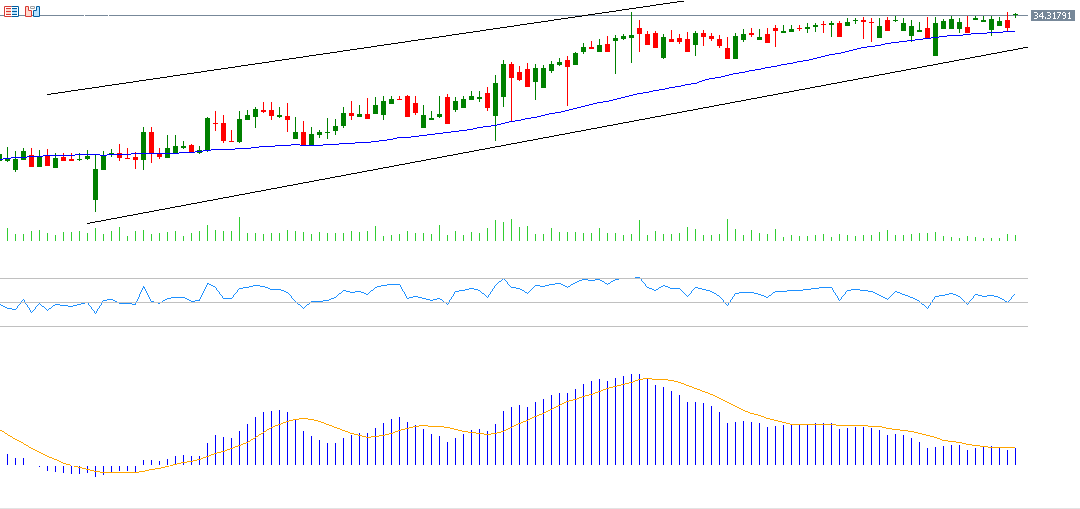The width and height of the screenshot is (1080, 509).
Task: Click the 34.31791 current price label
Action: [x=1052, y=16]
